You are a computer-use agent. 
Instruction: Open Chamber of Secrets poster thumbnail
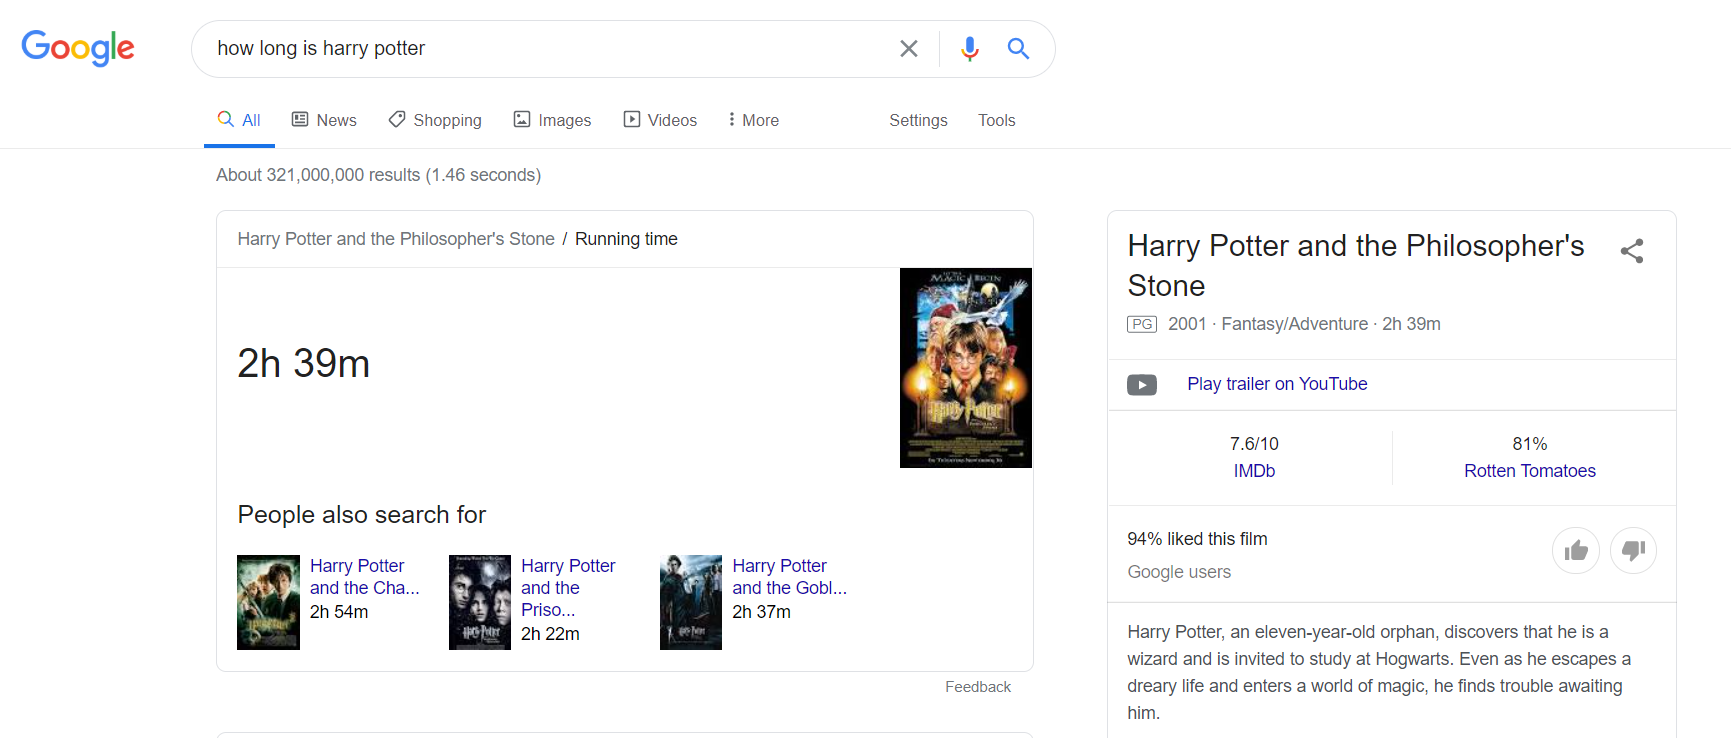pos(268,602)
